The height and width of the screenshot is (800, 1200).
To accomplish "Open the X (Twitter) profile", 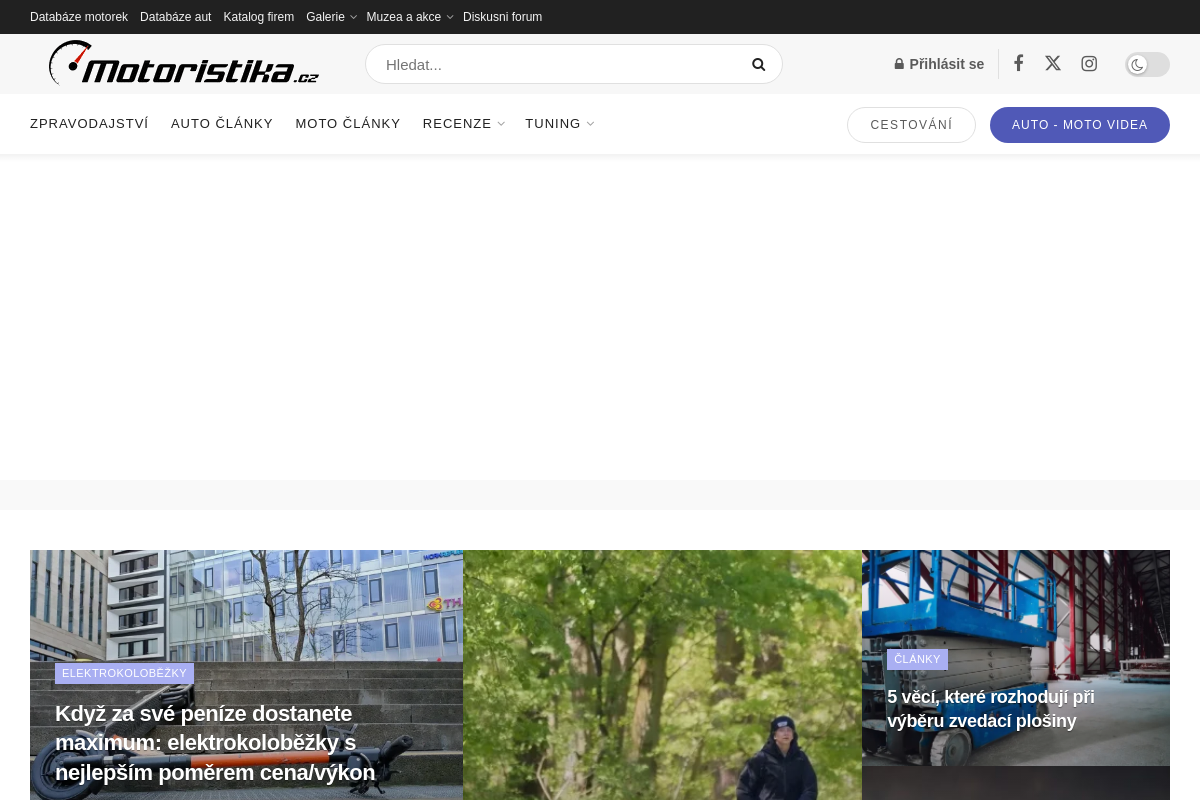I will click(1052, 63).
